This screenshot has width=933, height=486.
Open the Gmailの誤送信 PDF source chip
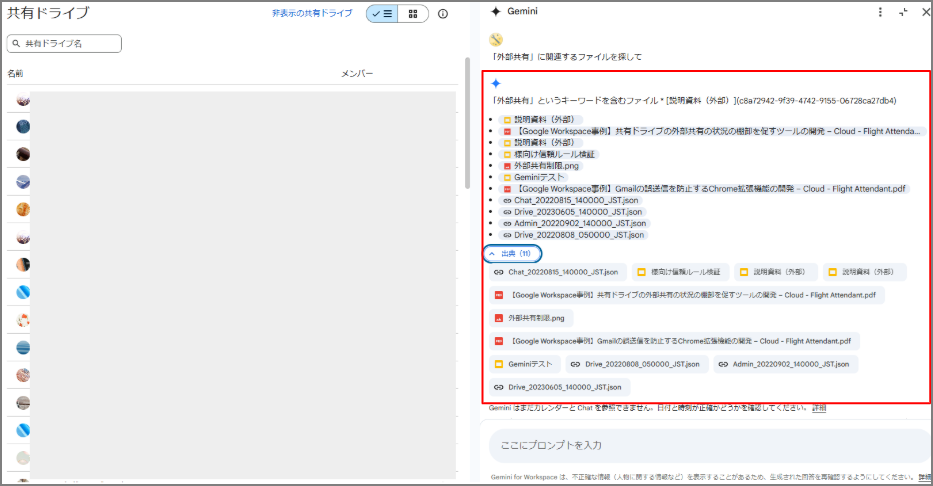pos(674,341)
